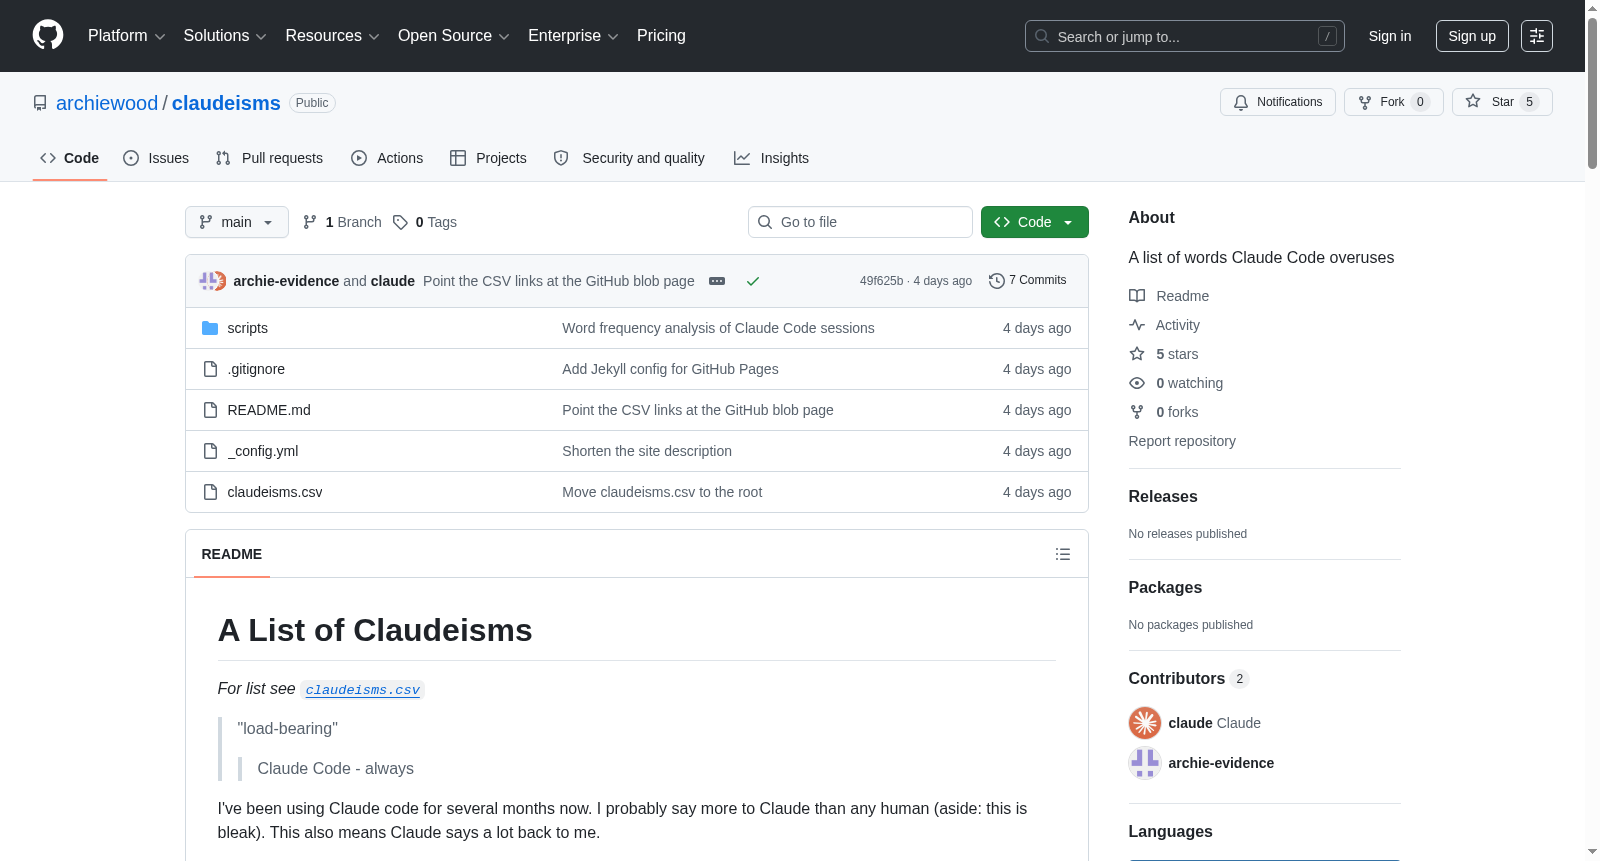Focus the Search or jump to field
The height and width of the screenshot is (861, 1600).
tap(1185, 36)
